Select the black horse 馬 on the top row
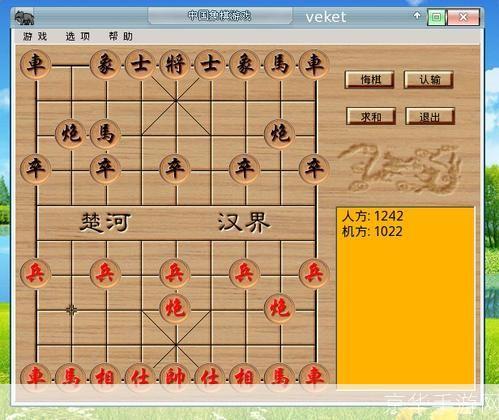The width and height of the screenshot is (499, 420). 279,64
